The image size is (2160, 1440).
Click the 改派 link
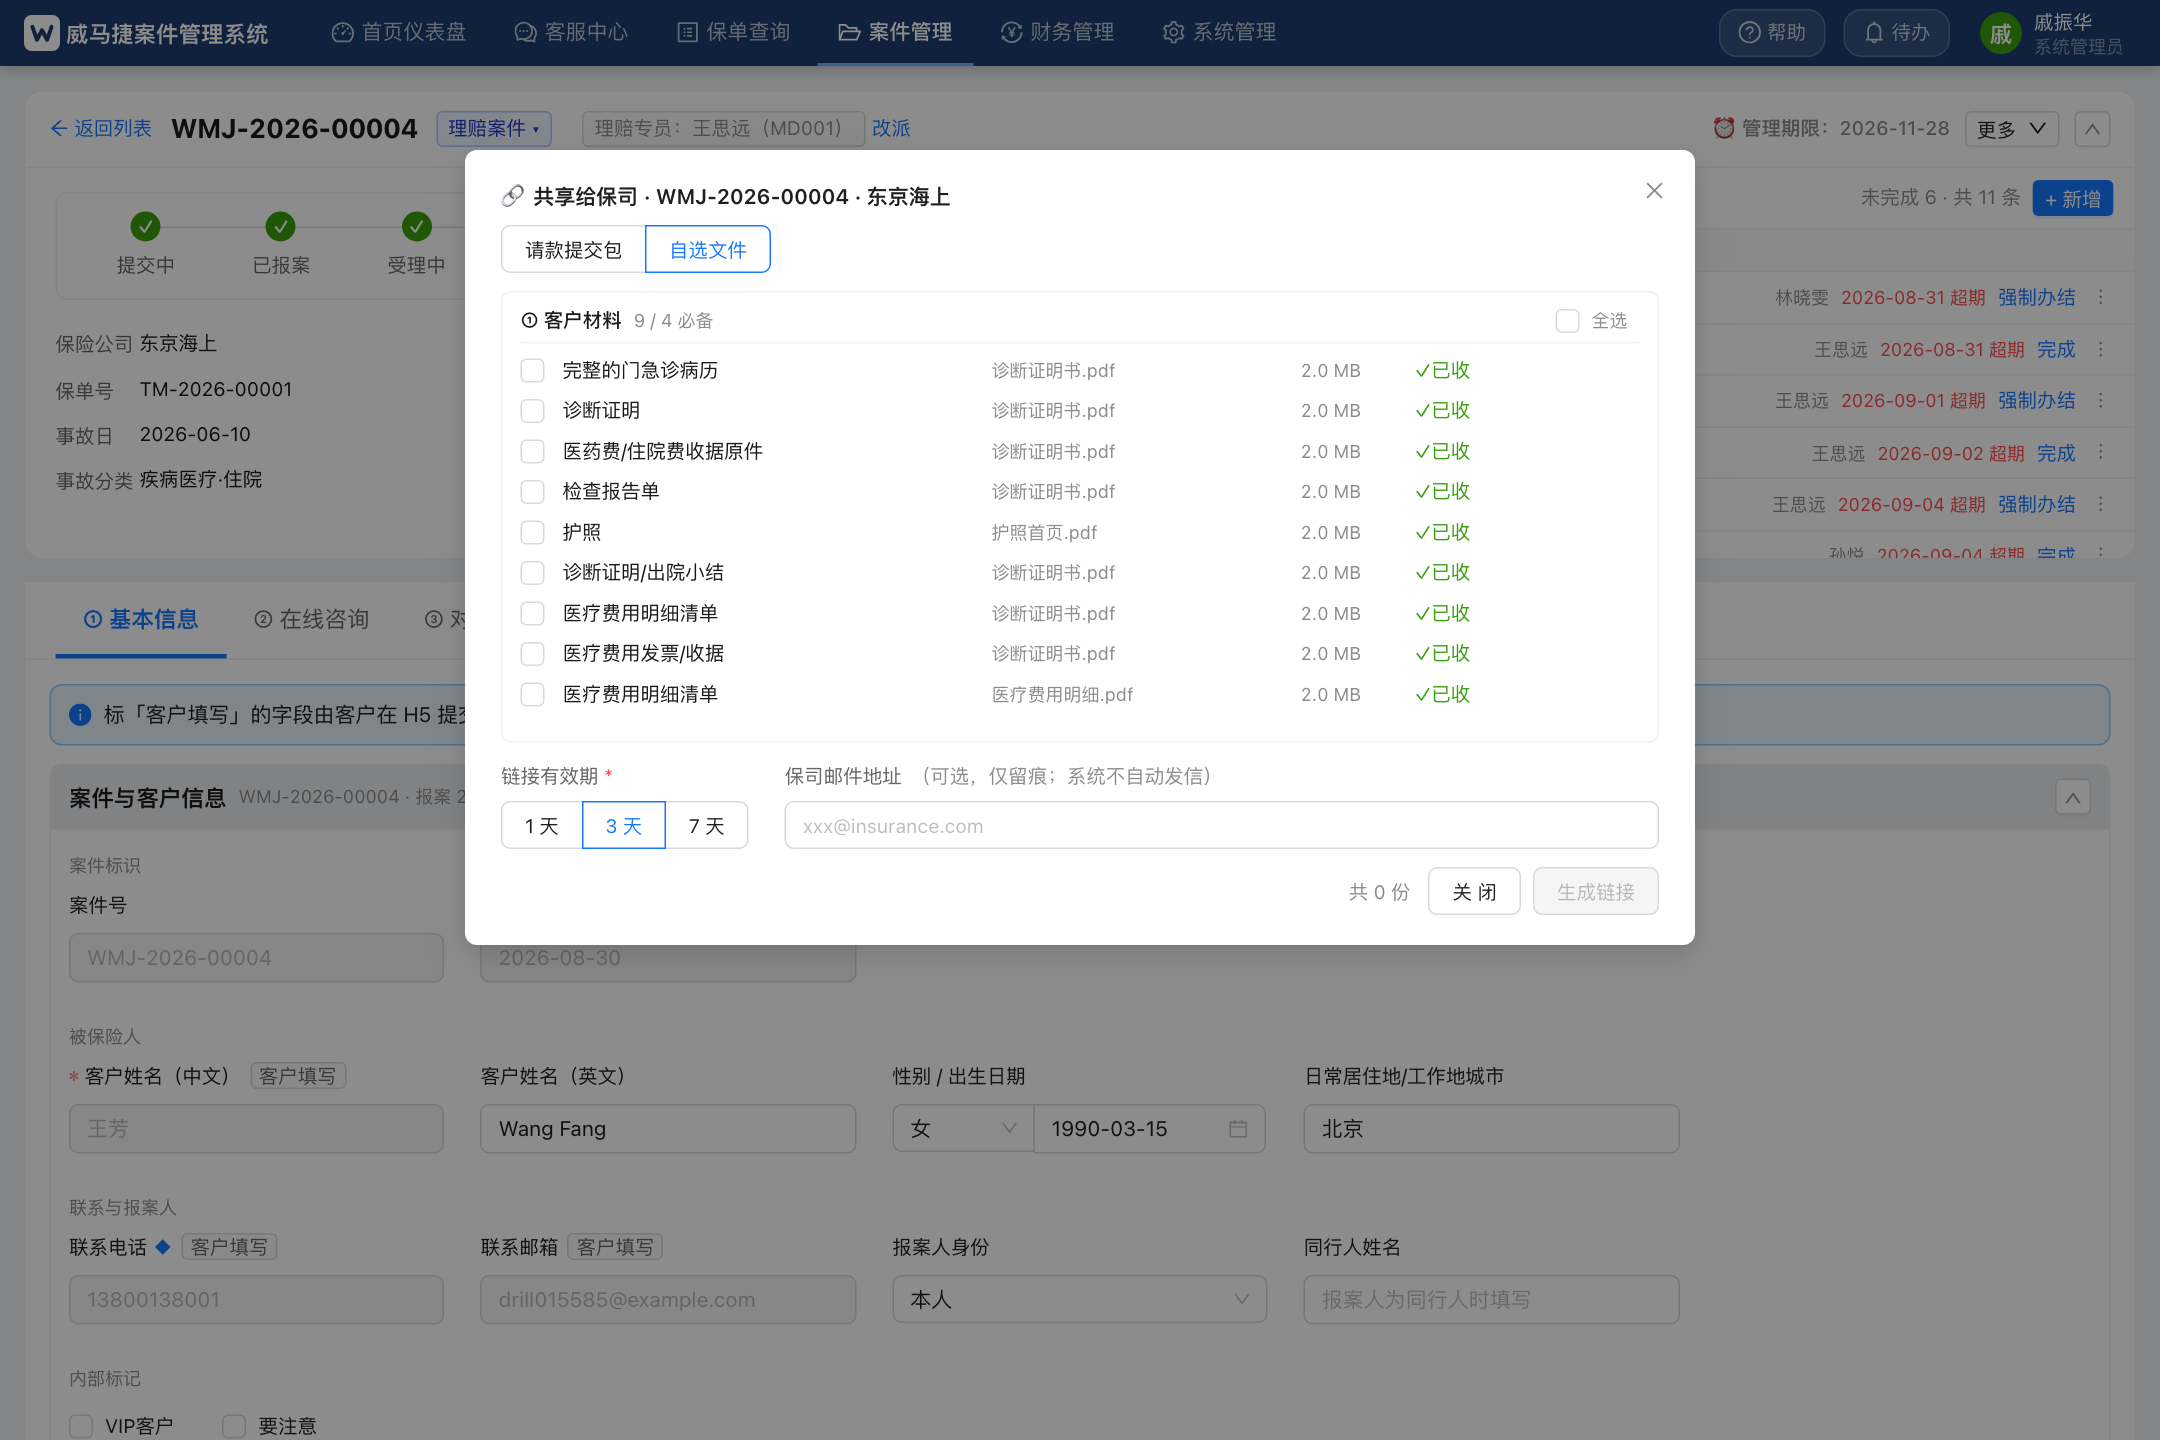tap(891, 128)
